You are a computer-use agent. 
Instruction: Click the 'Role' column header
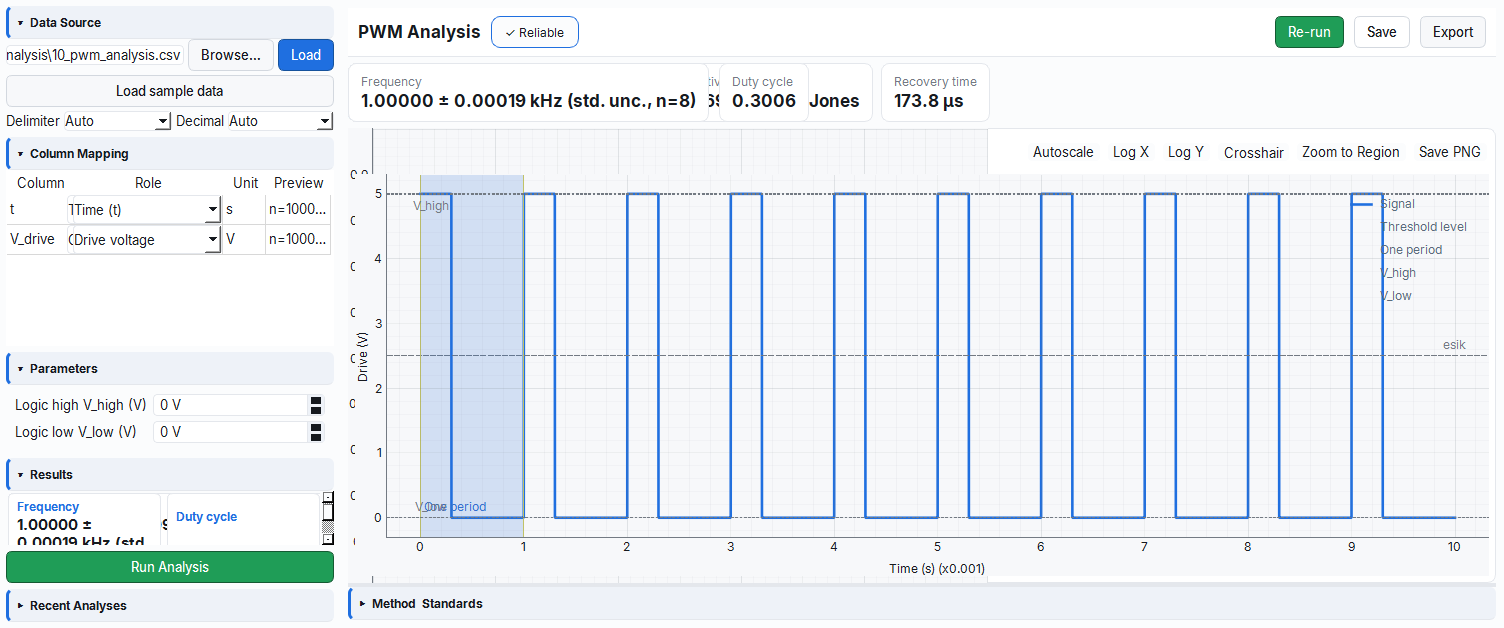[x=148, y=183]
